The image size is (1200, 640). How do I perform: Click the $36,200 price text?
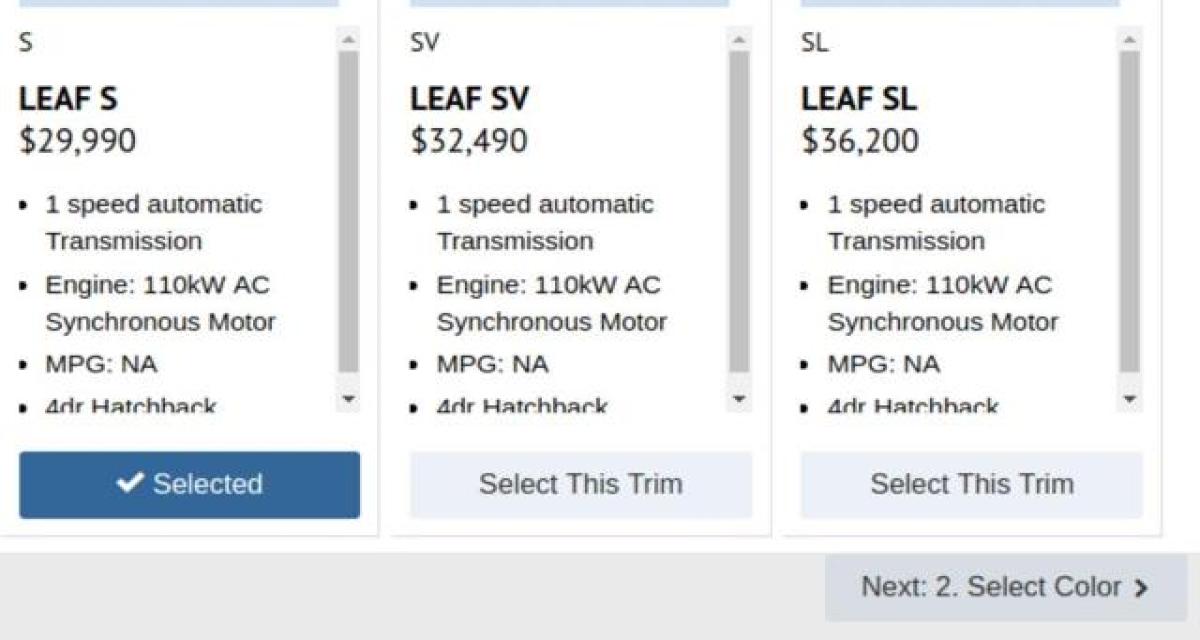pyautogui.click(x=859, y=141)
